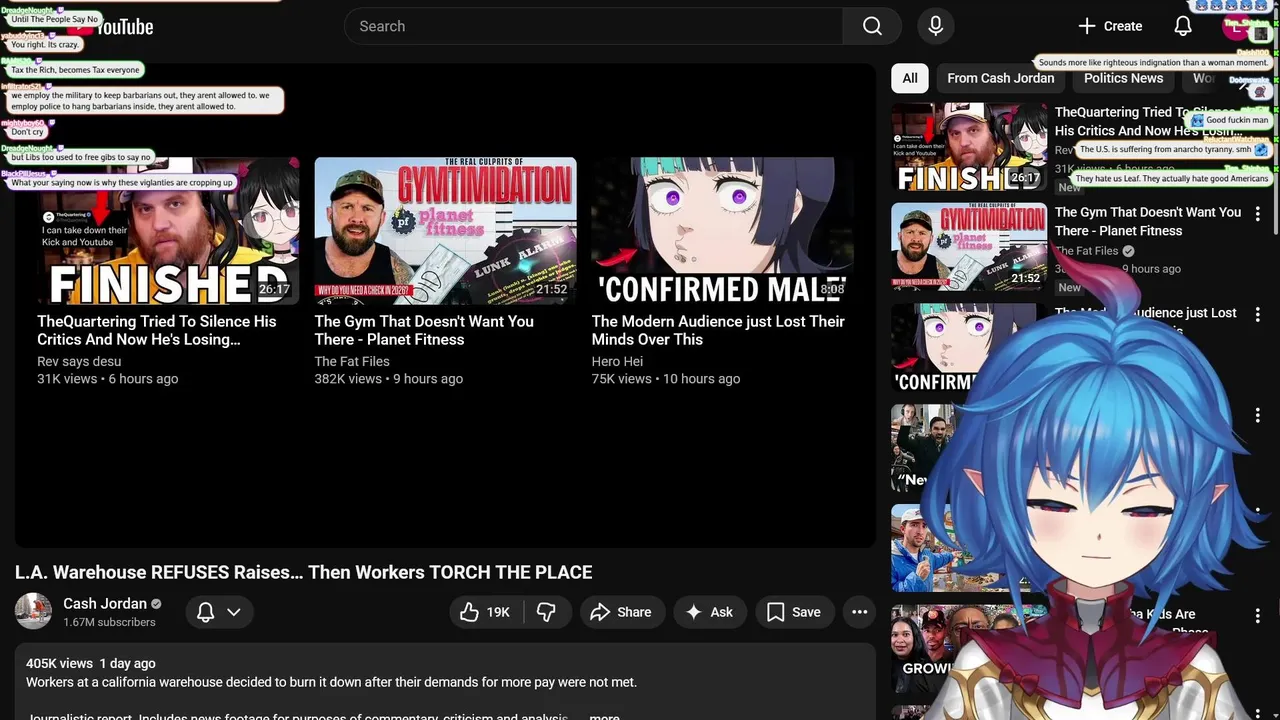Click the YouTube logo home link
The width and height of the screenshot is (1280, 720).
pos(110,27)
